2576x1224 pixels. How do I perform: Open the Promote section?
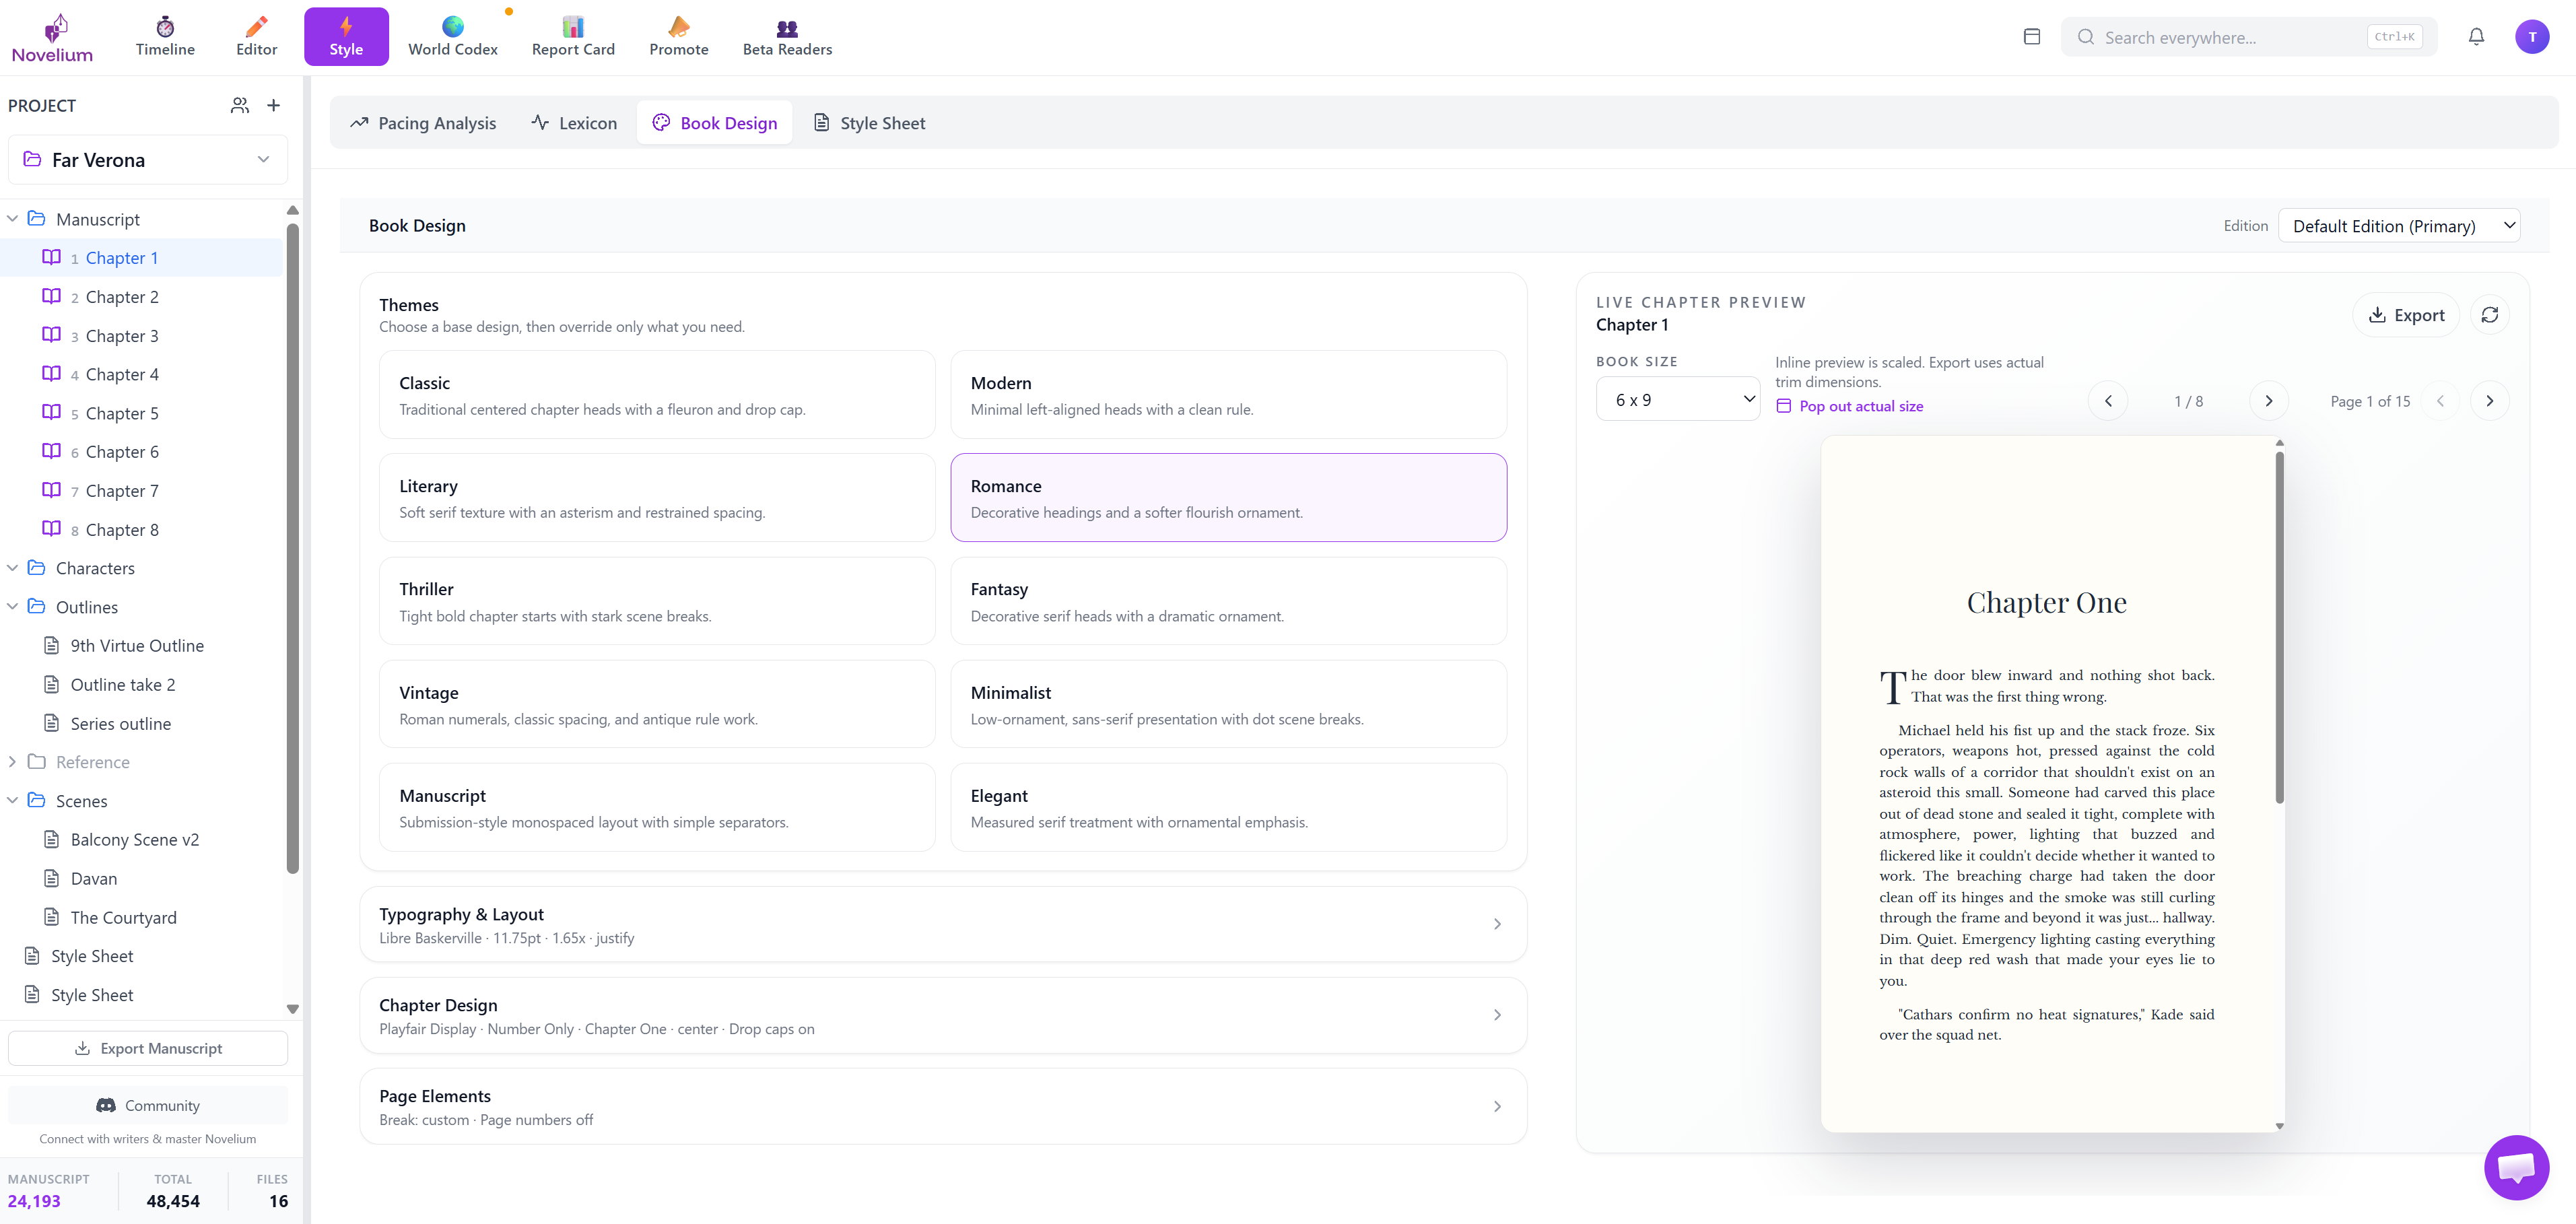[x=678, y=36]
